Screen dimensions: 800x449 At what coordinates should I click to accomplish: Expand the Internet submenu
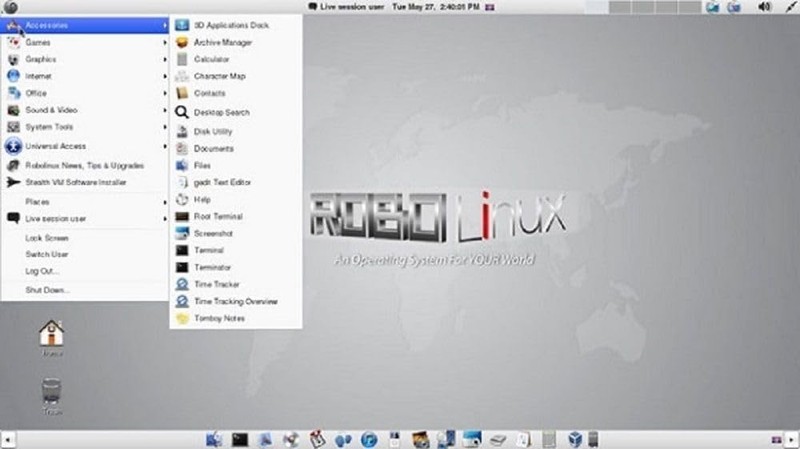click(x=86, y=76)
